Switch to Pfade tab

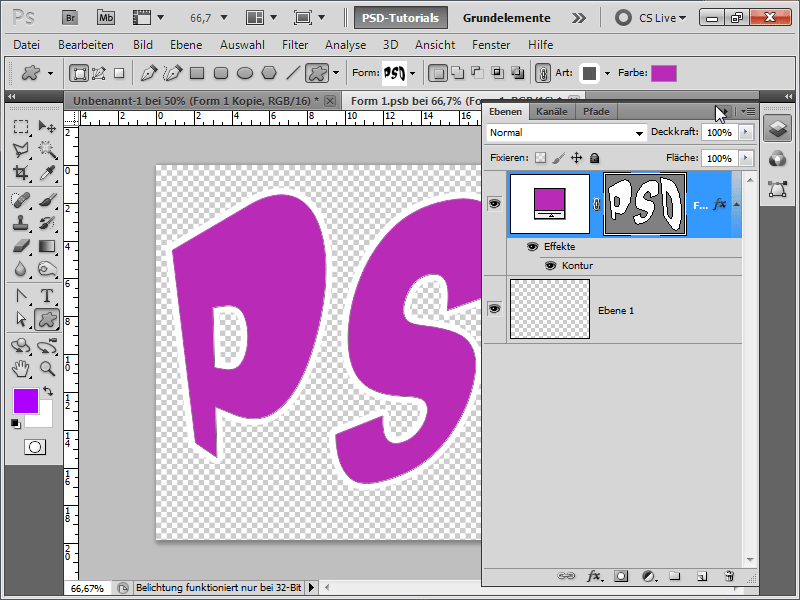(596, 111)
